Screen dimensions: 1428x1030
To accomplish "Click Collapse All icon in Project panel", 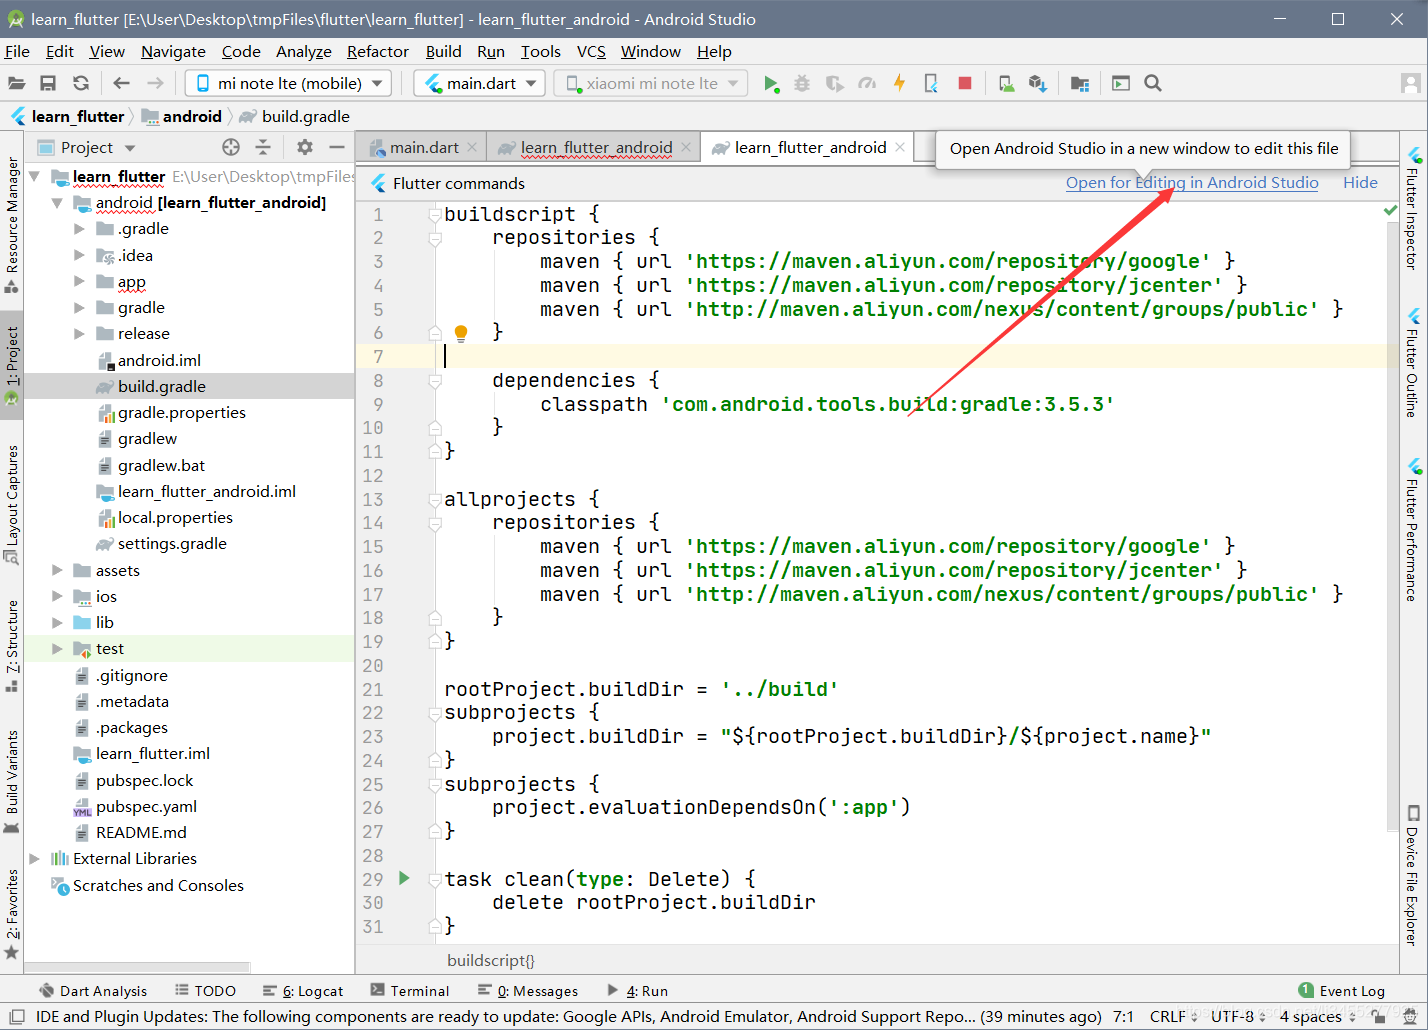I will coord(263,147).
